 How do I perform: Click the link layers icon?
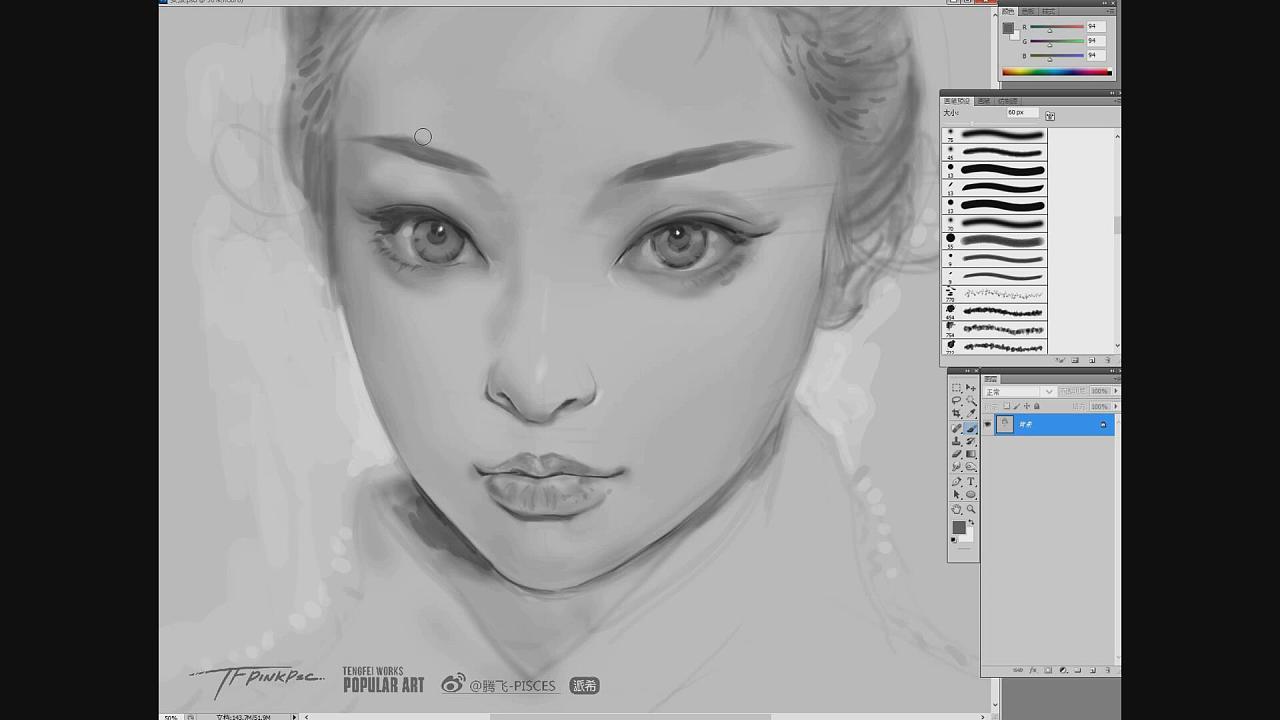click(1018, 670)
